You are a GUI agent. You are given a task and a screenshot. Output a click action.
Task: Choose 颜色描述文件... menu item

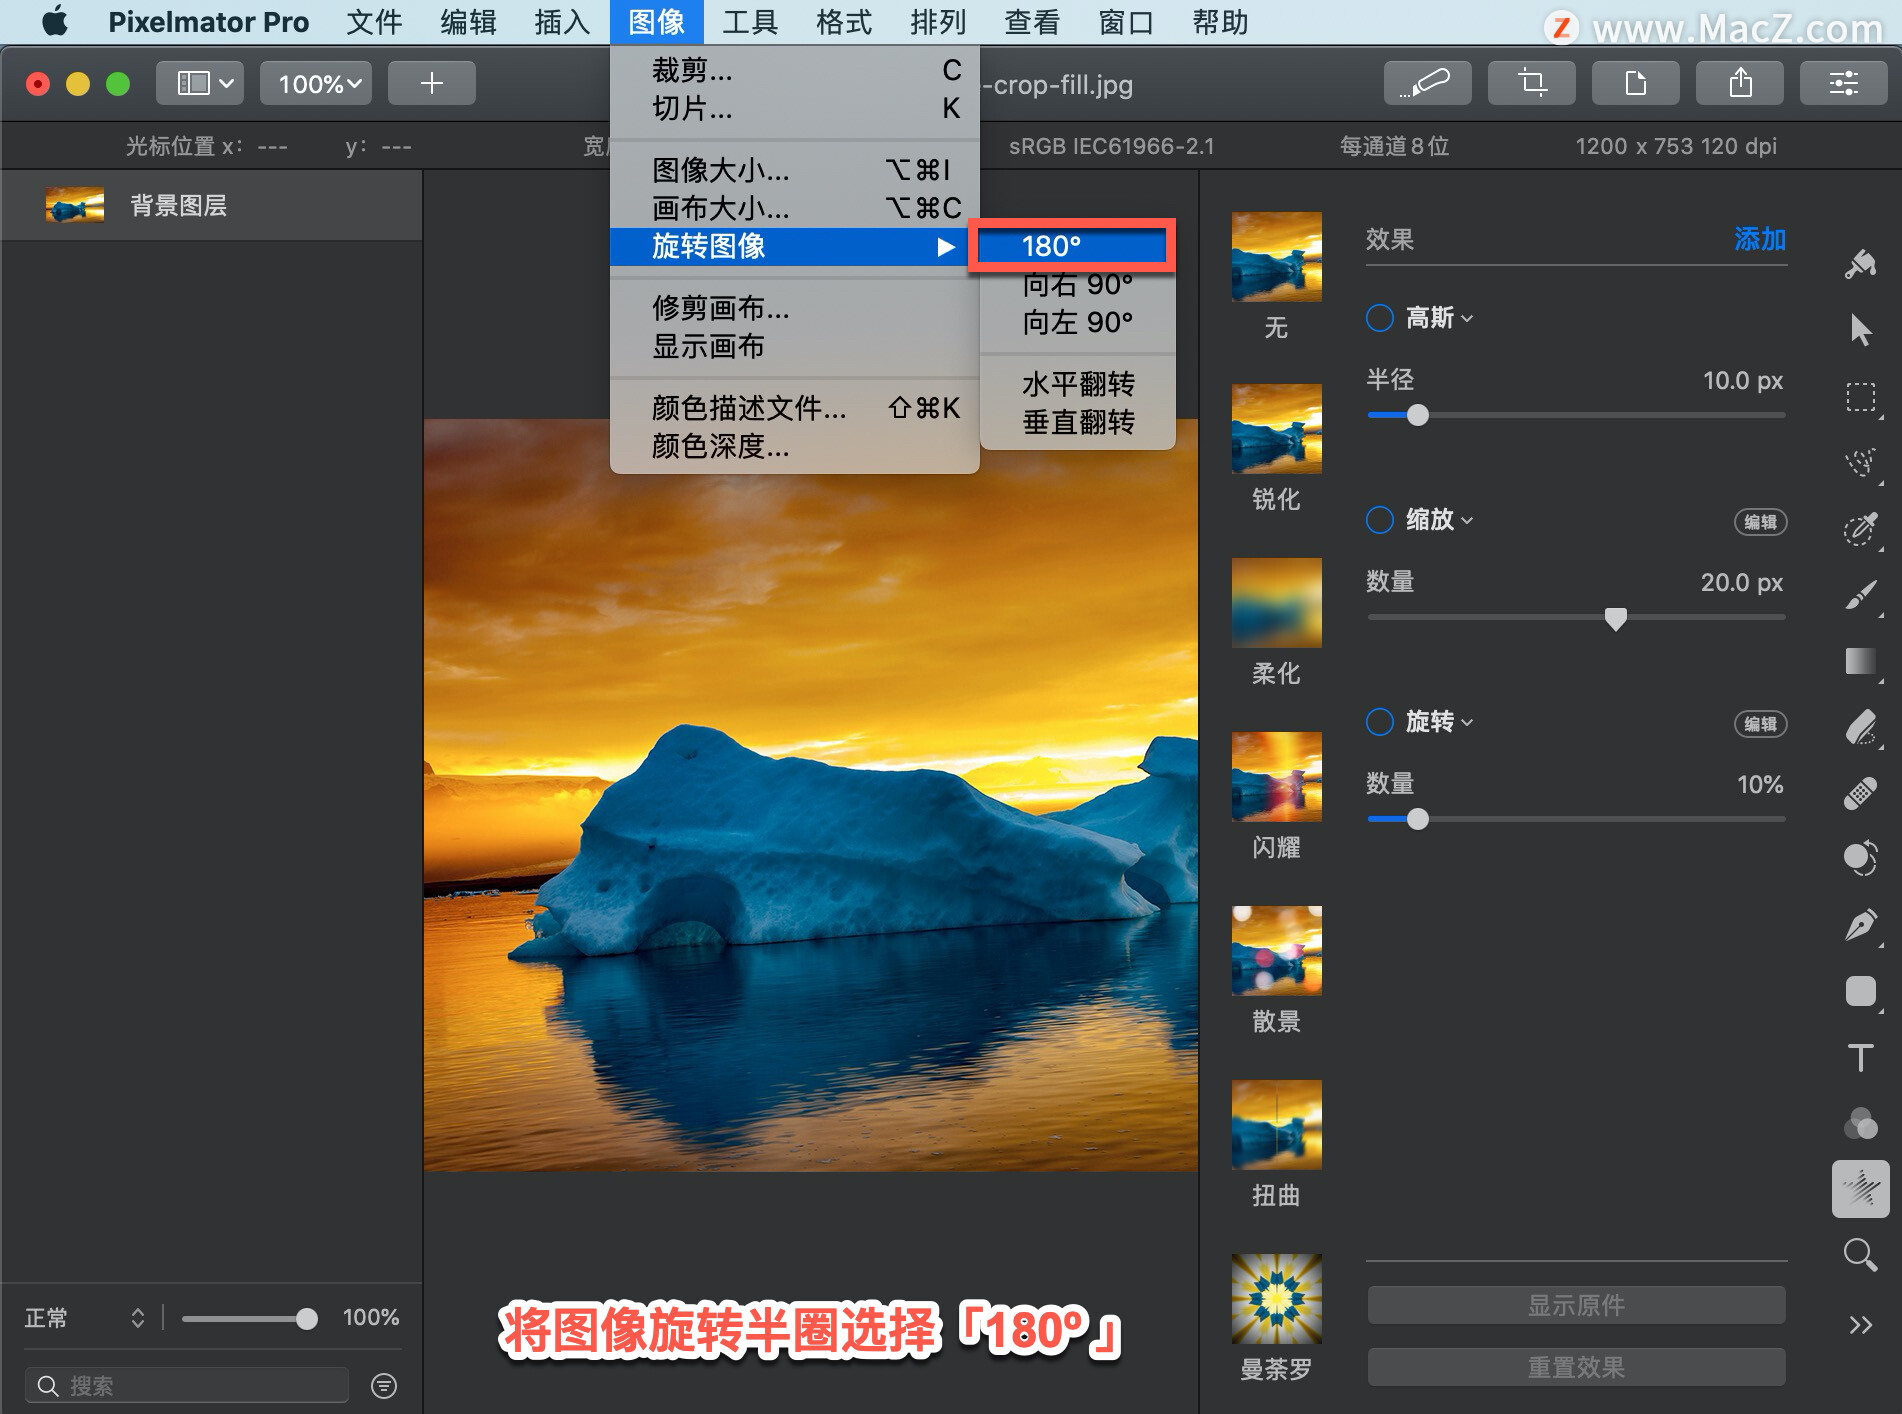794,408
